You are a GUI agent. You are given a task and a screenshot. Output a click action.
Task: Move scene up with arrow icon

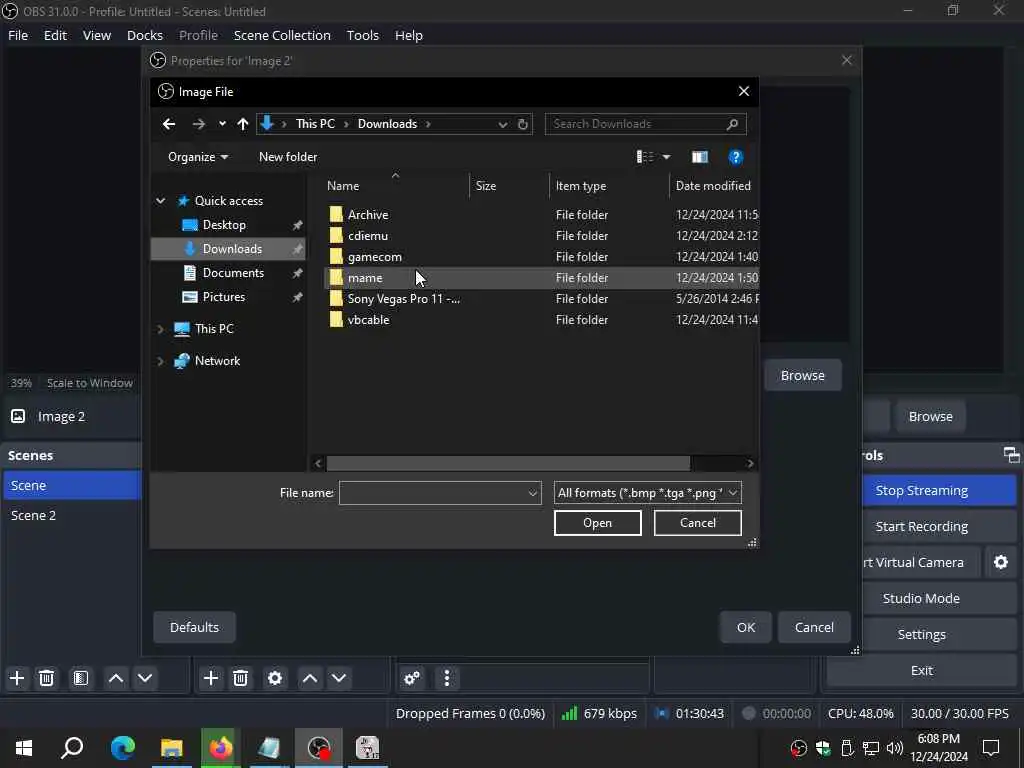click(116, 678)
